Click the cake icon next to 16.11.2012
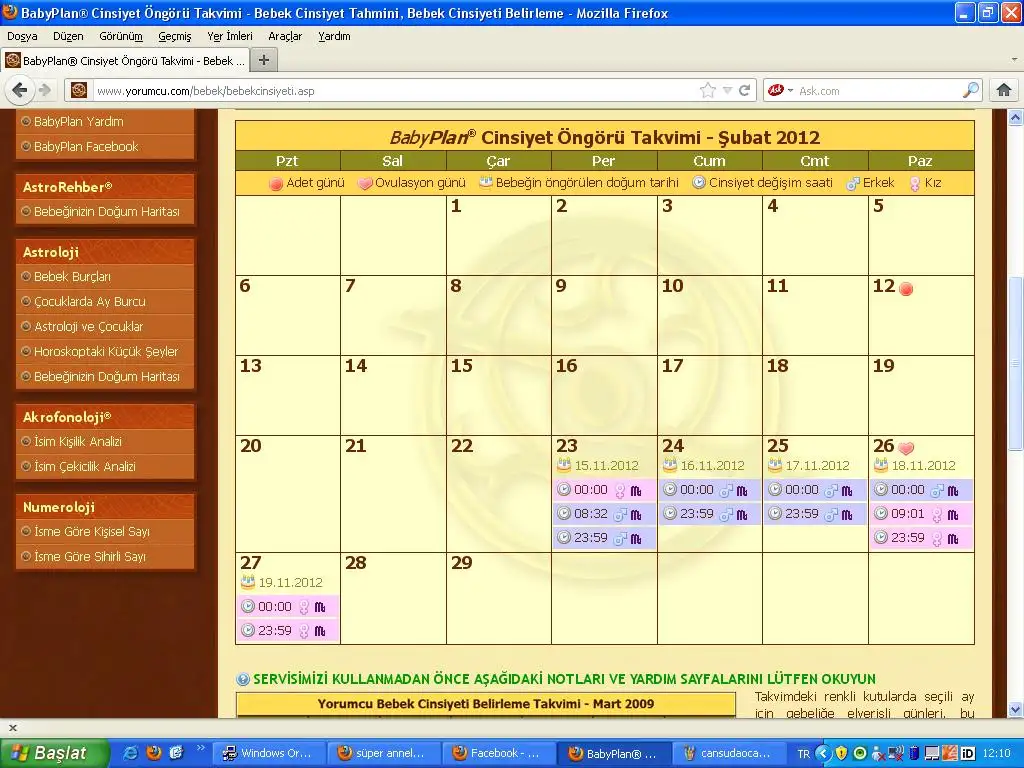Viewport: 1024px width, 768px height. (x=669, y=465)
